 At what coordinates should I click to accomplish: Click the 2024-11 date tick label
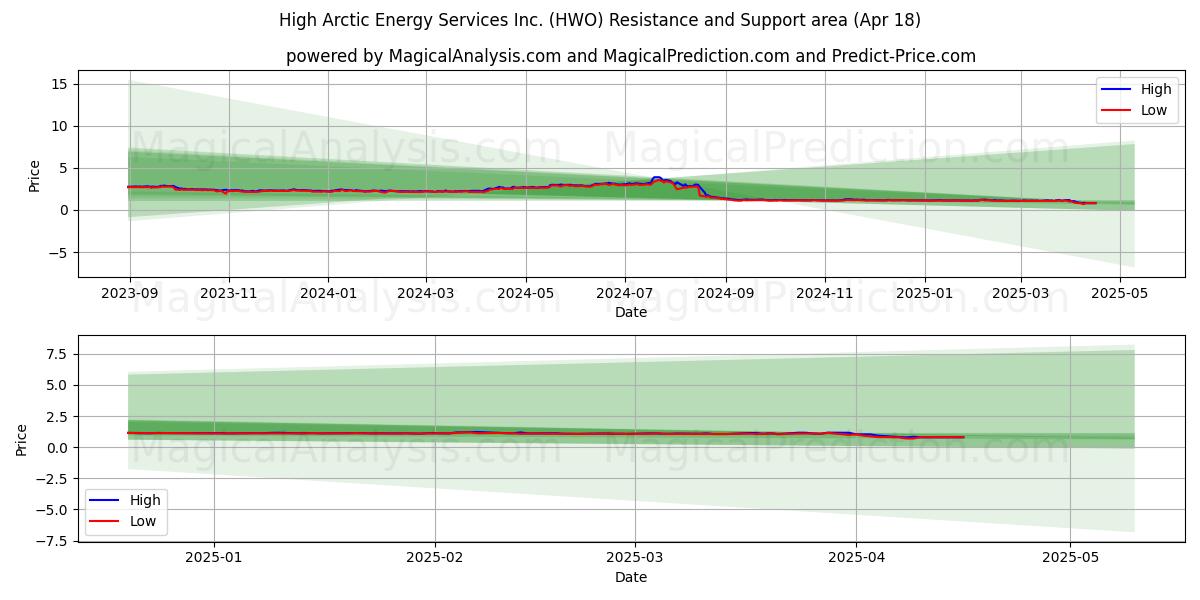(x=825, y=294)
